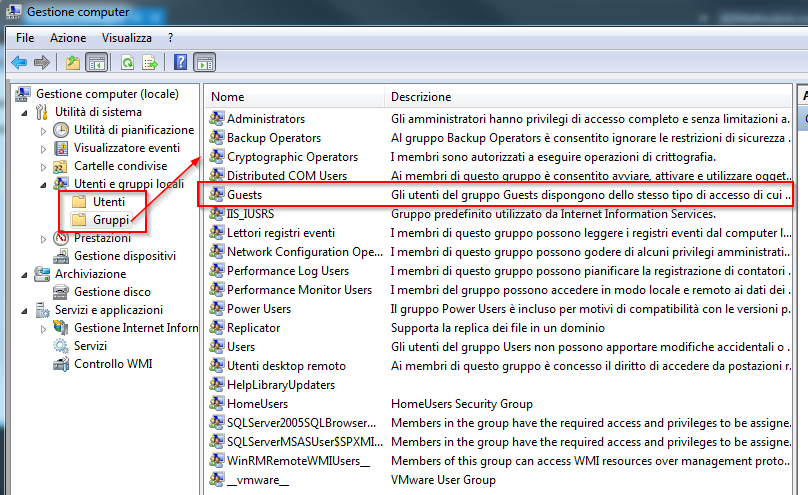The image size is (808, 495).
Task: Click the blue Help question mark icon
Action: tap(181, 62)
